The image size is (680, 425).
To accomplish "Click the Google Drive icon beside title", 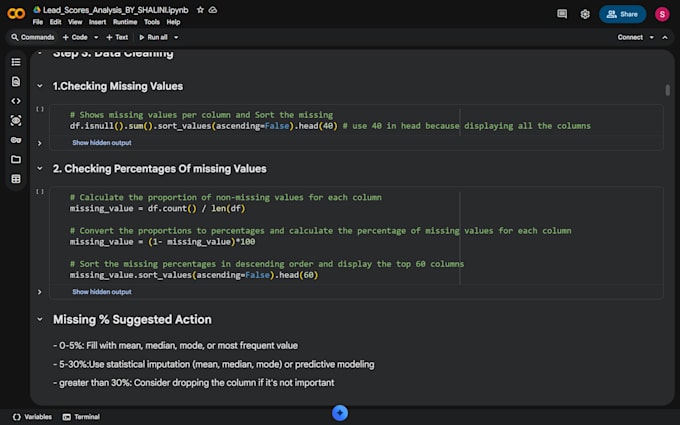I will pyautogui.click(x=37, y=10).
